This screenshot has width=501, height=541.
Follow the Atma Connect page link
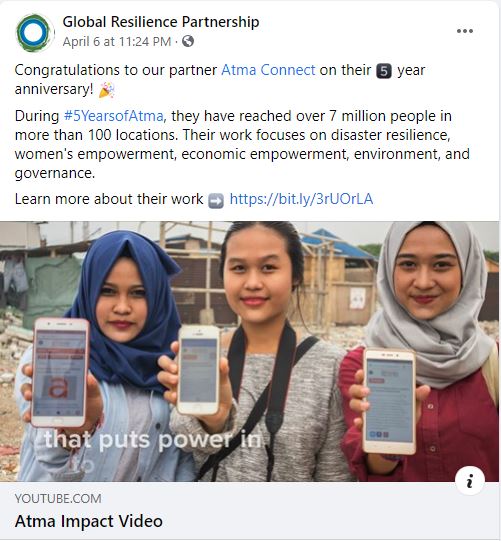click(x=268, y=70)
